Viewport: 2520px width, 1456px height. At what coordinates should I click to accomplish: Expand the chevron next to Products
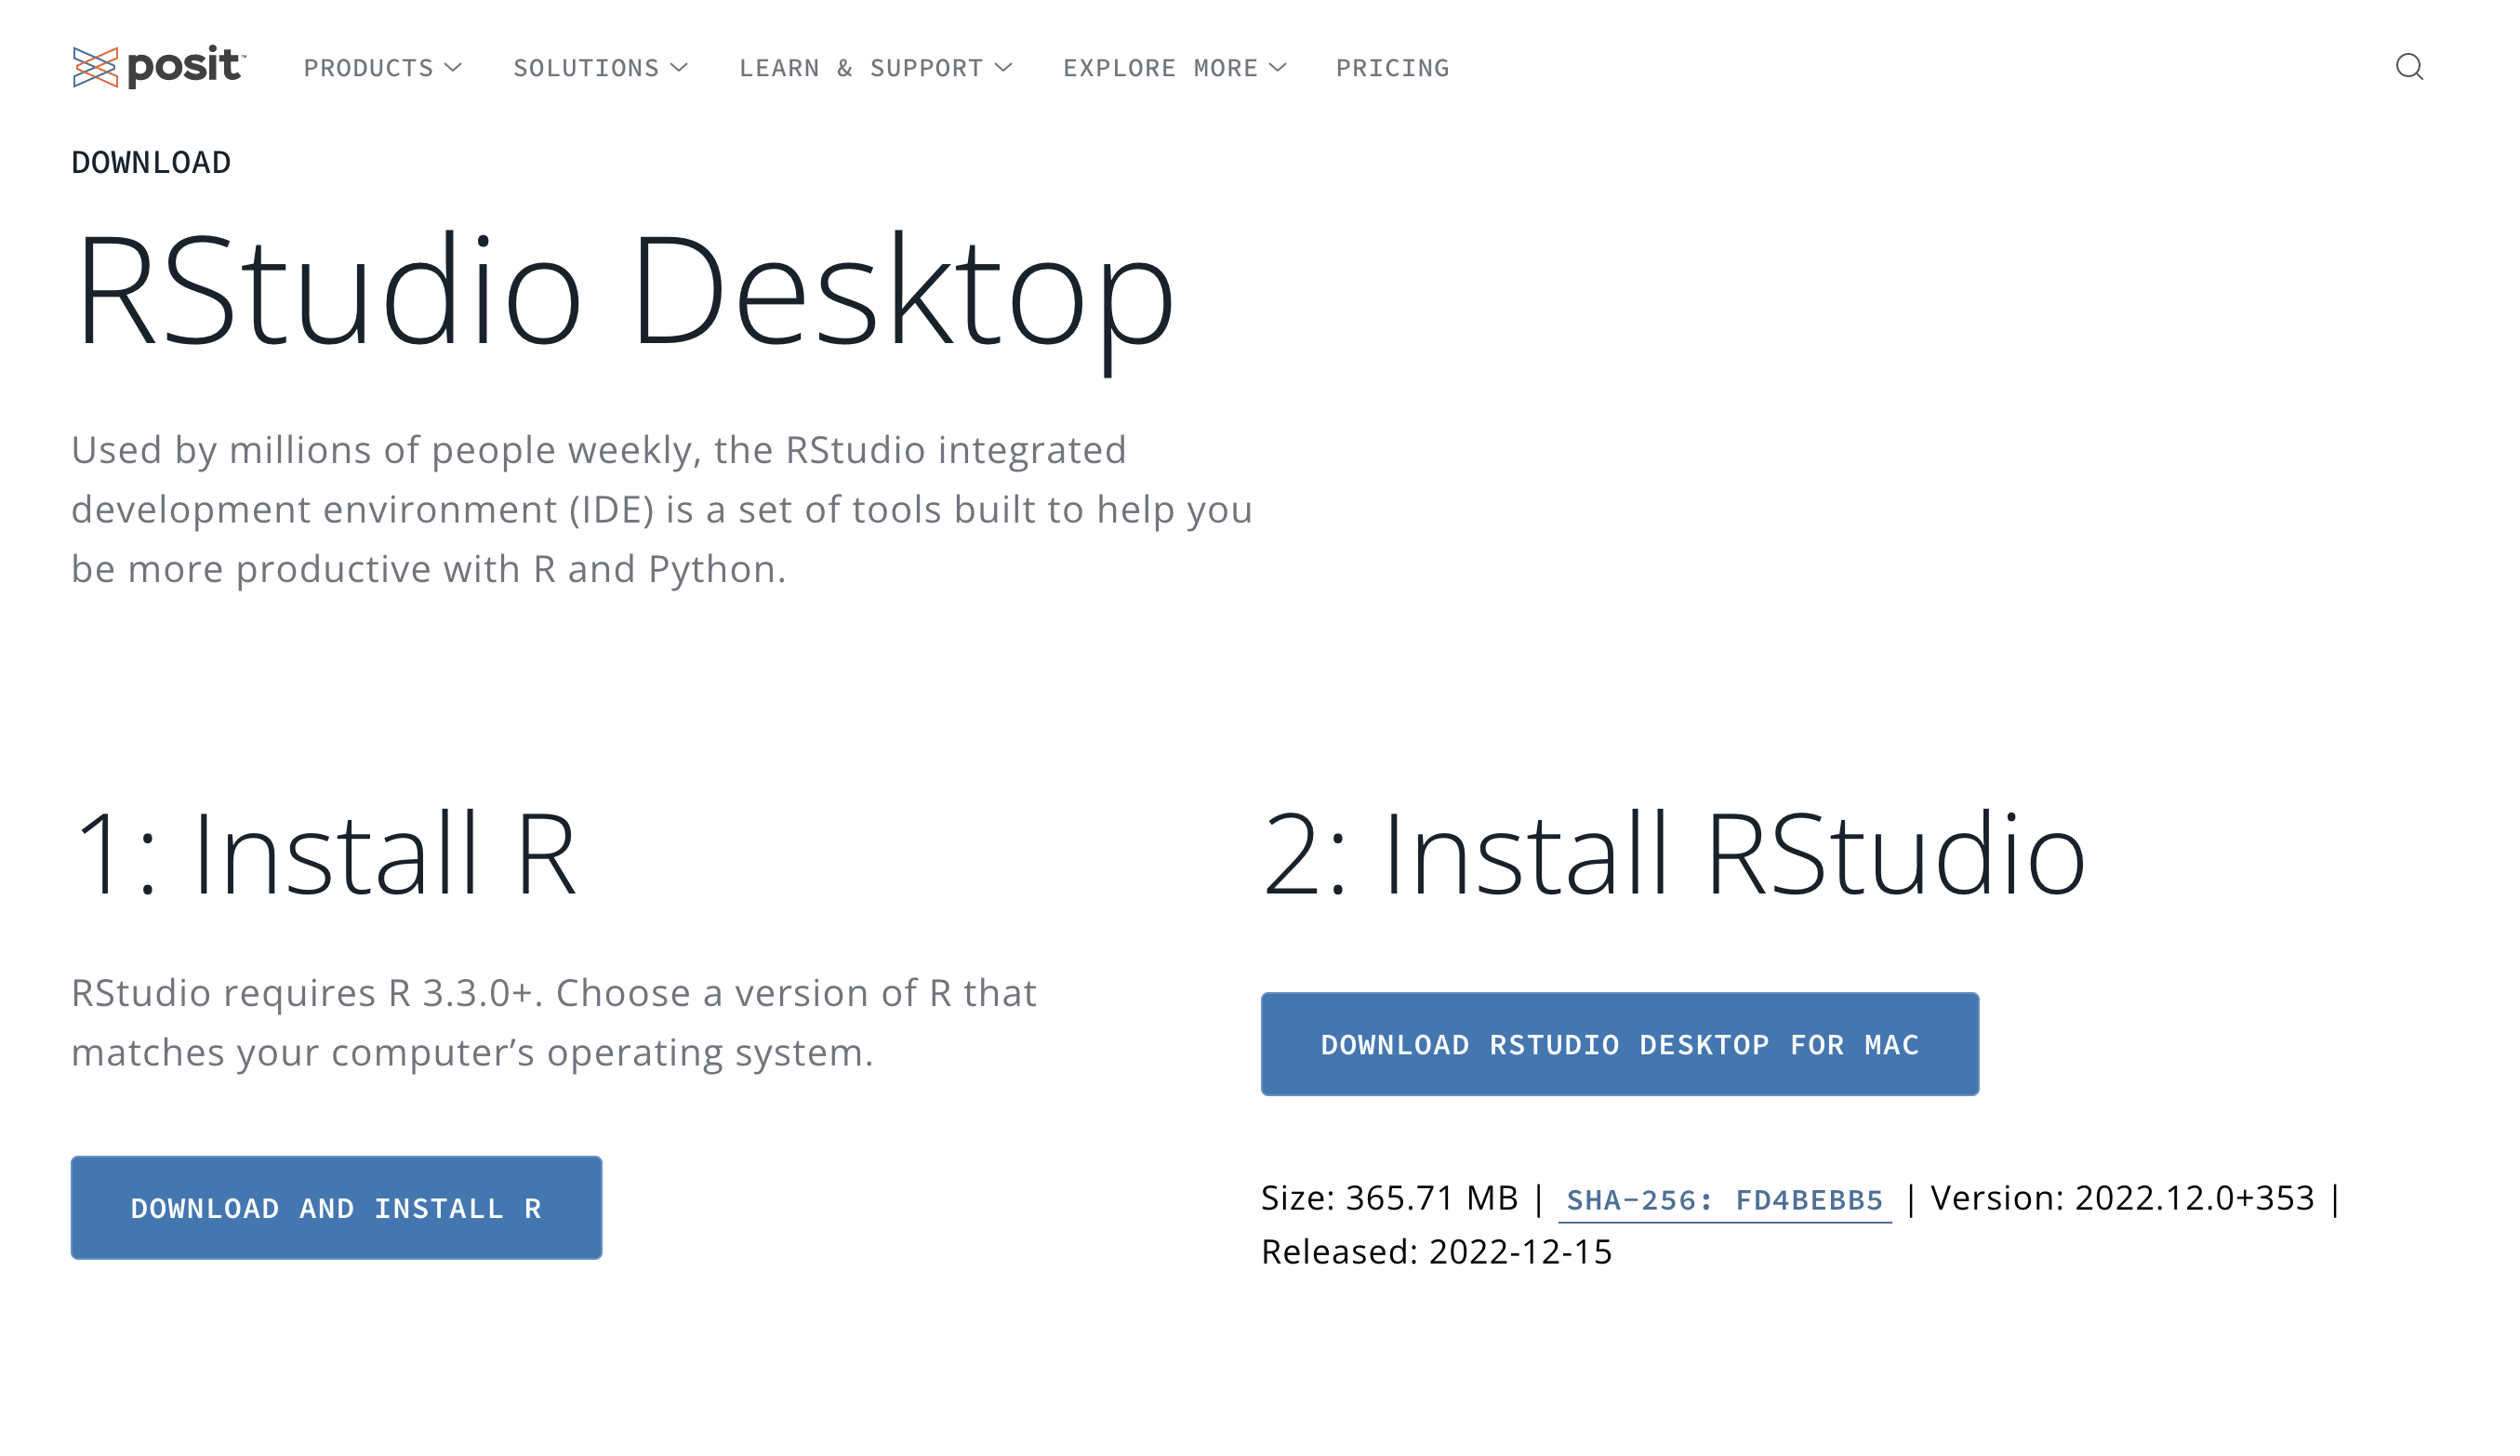pos(453,68)
